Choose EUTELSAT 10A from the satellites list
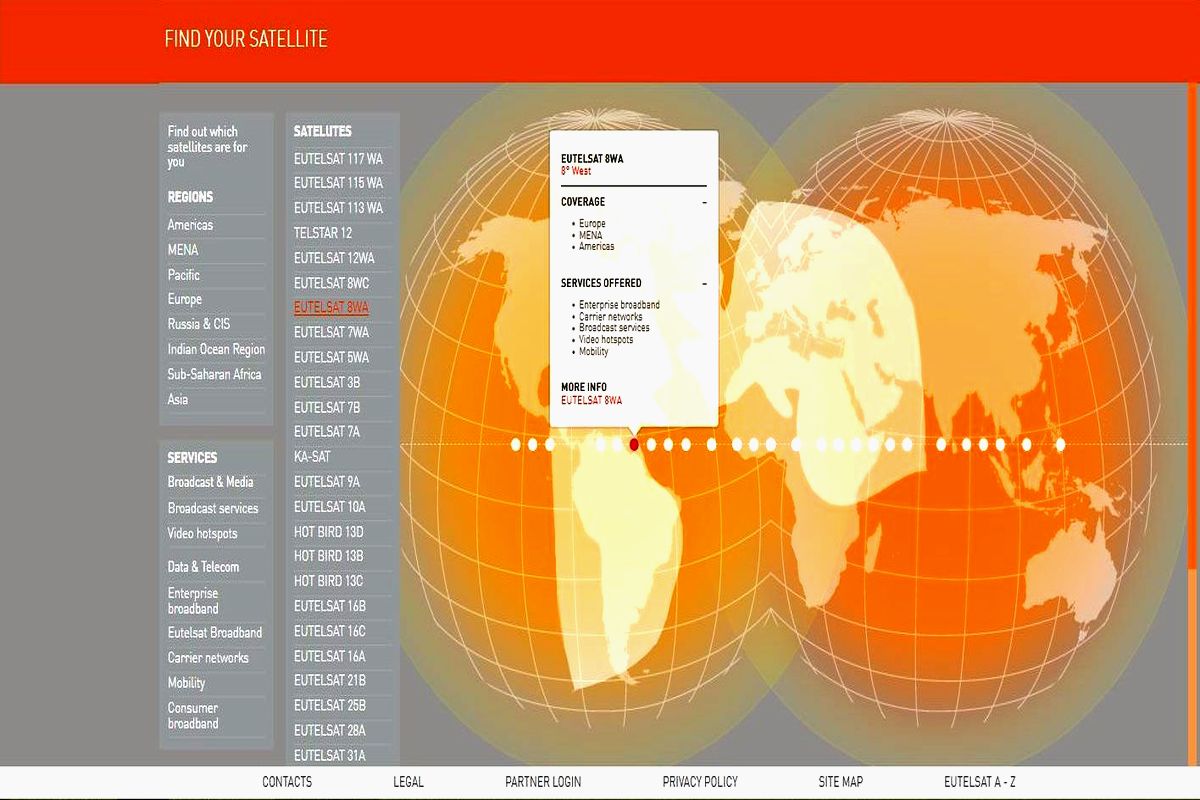Image resolution: width=1200 pixels, height=800 pixels. pos(330,507)
